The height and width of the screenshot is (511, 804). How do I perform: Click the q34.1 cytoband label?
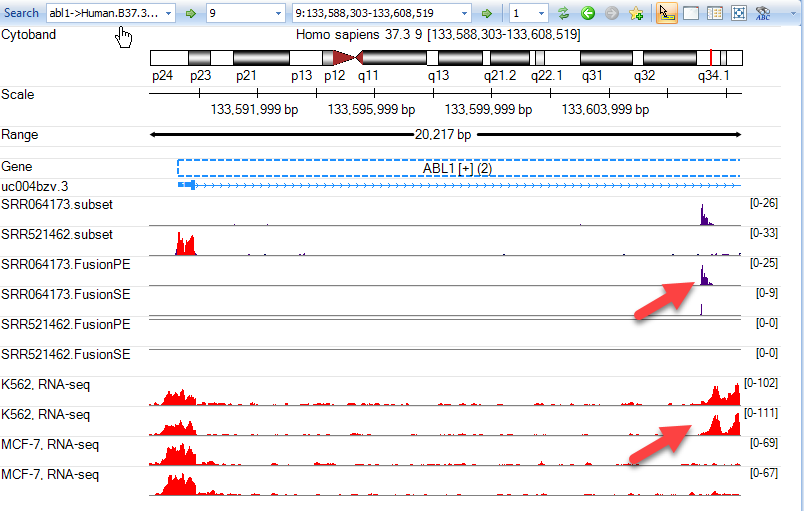pyautogui.click(x=713, y=76)
